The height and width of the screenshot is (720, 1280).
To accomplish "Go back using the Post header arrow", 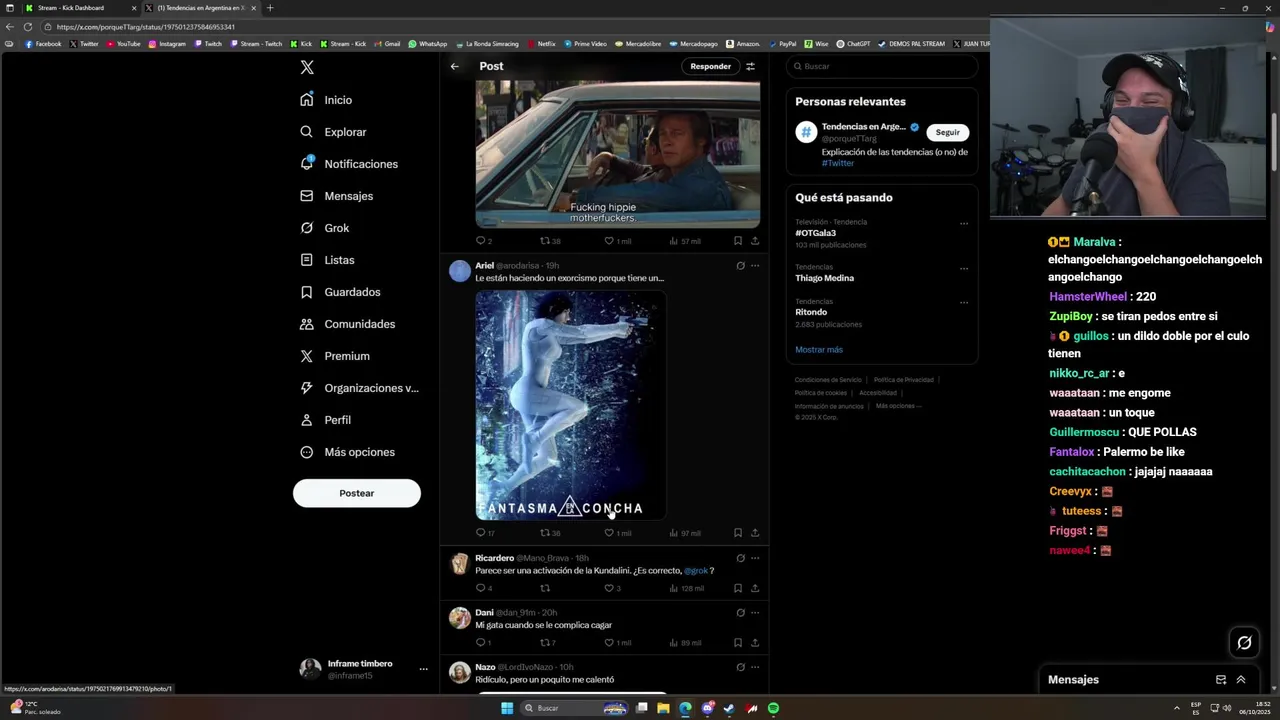I will [455, 66].
